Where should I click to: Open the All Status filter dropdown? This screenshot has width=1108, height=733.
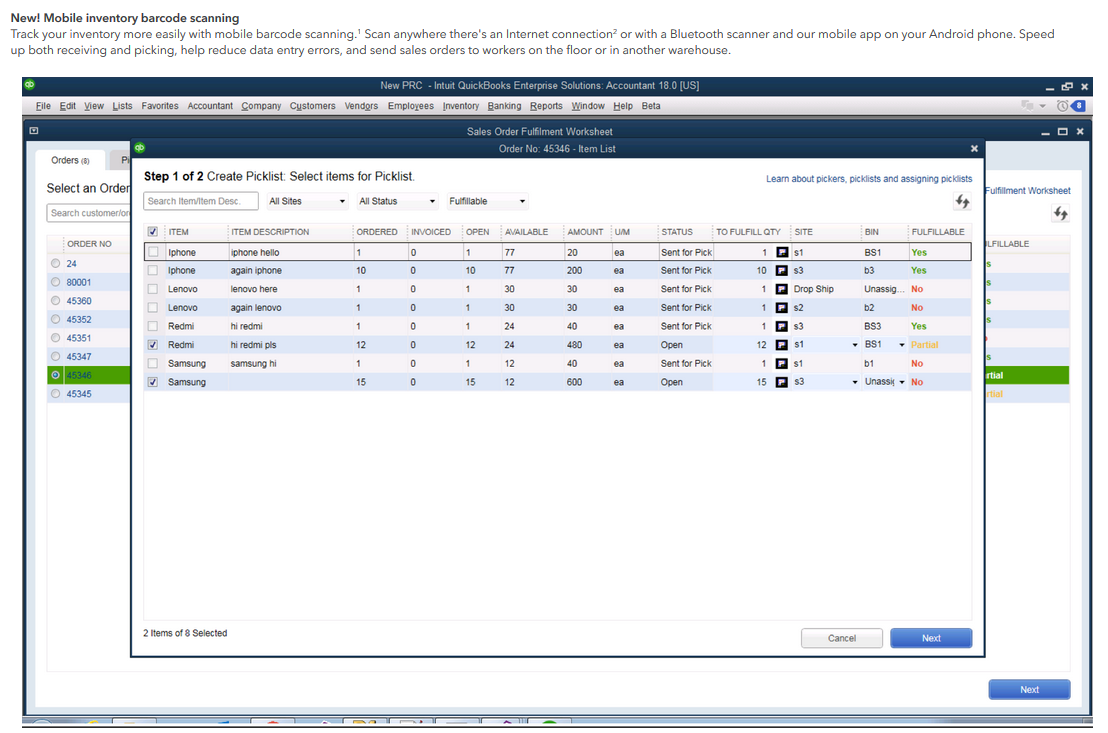397,201
